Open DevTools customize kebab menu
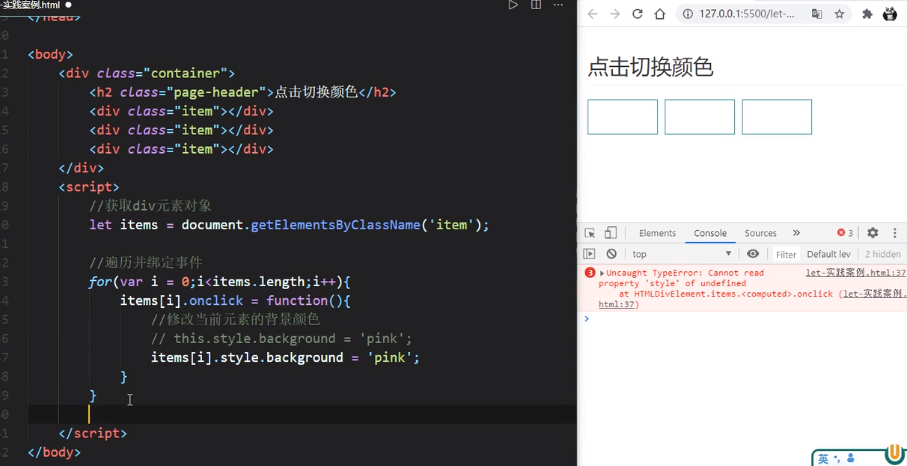907x466 pixels. tap(895, 233)
